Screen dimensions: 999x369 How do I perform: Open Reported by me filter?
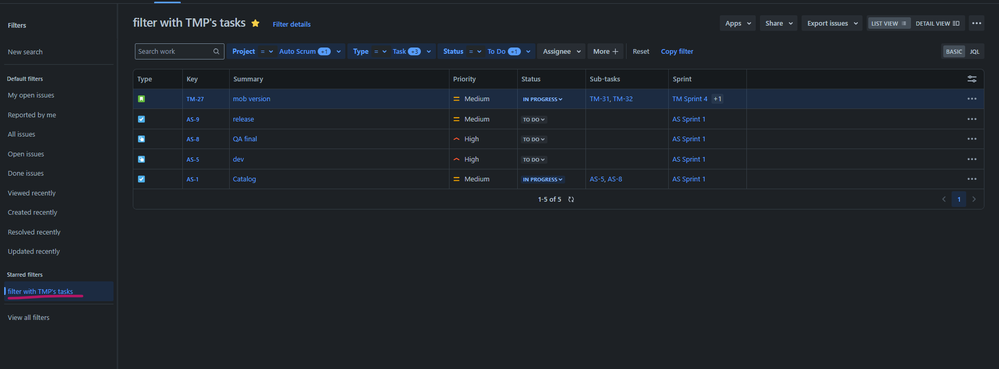pyautogui.click(x=32, y=115)
